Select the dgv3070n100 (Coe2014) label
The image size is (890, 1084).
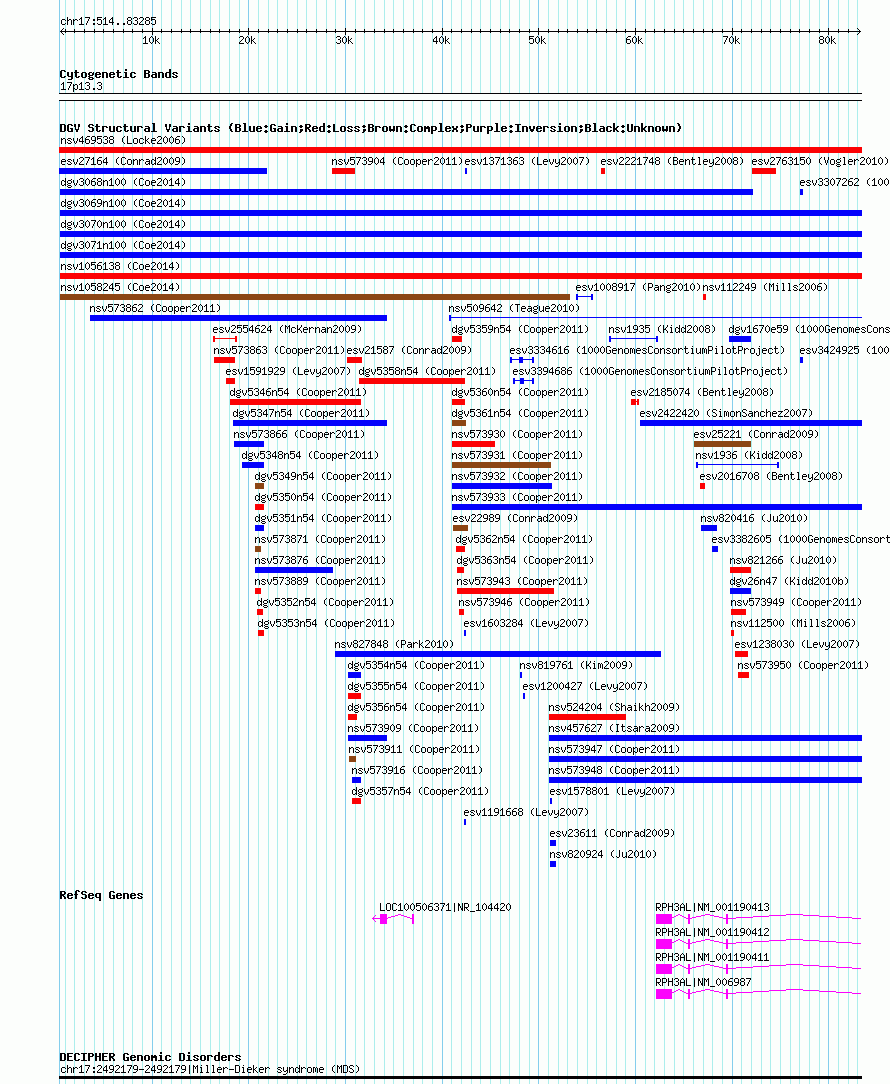coord(123,224)
